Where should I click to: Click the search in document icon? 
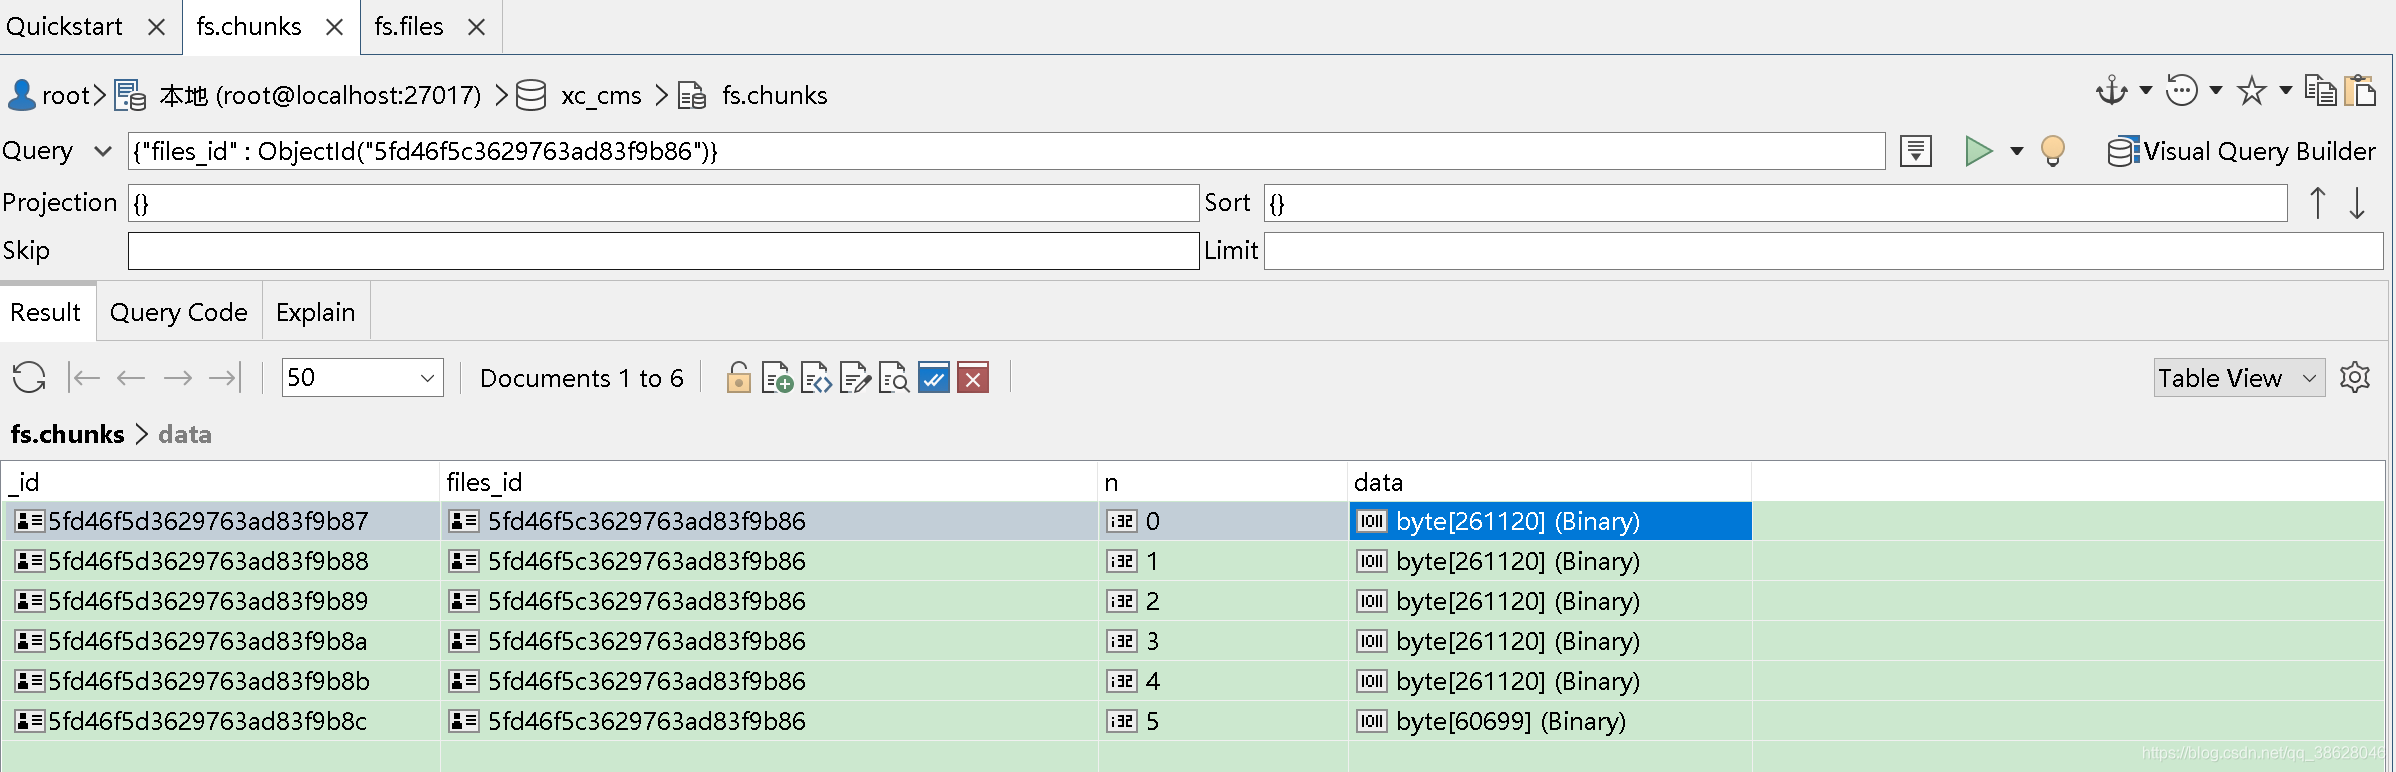pyautogui.click(x=894, y=378)
